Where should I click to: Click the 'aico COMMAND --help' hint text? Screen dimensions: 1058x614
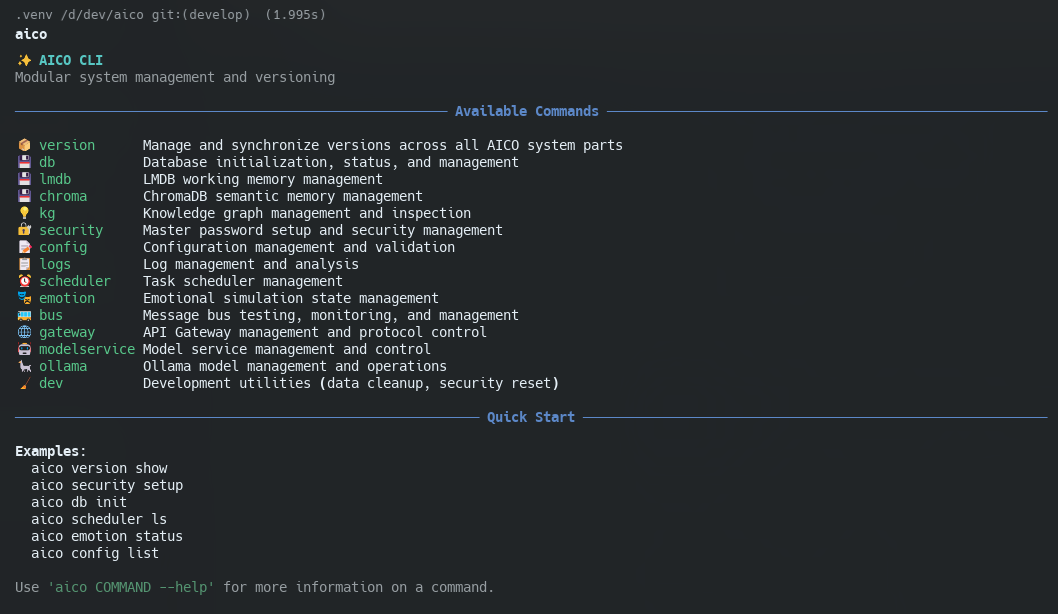tap(131, 587)
